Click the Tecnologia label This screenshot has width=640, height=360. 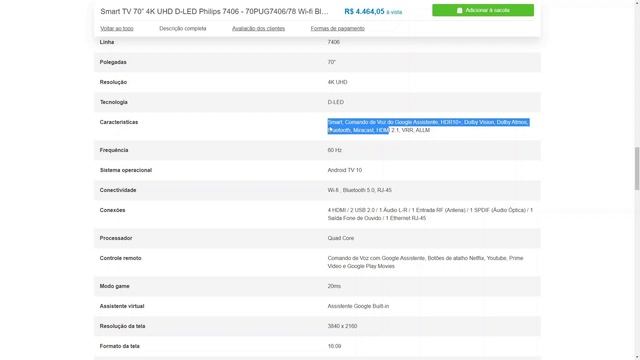pyautogui.click(x=113, y=102)
